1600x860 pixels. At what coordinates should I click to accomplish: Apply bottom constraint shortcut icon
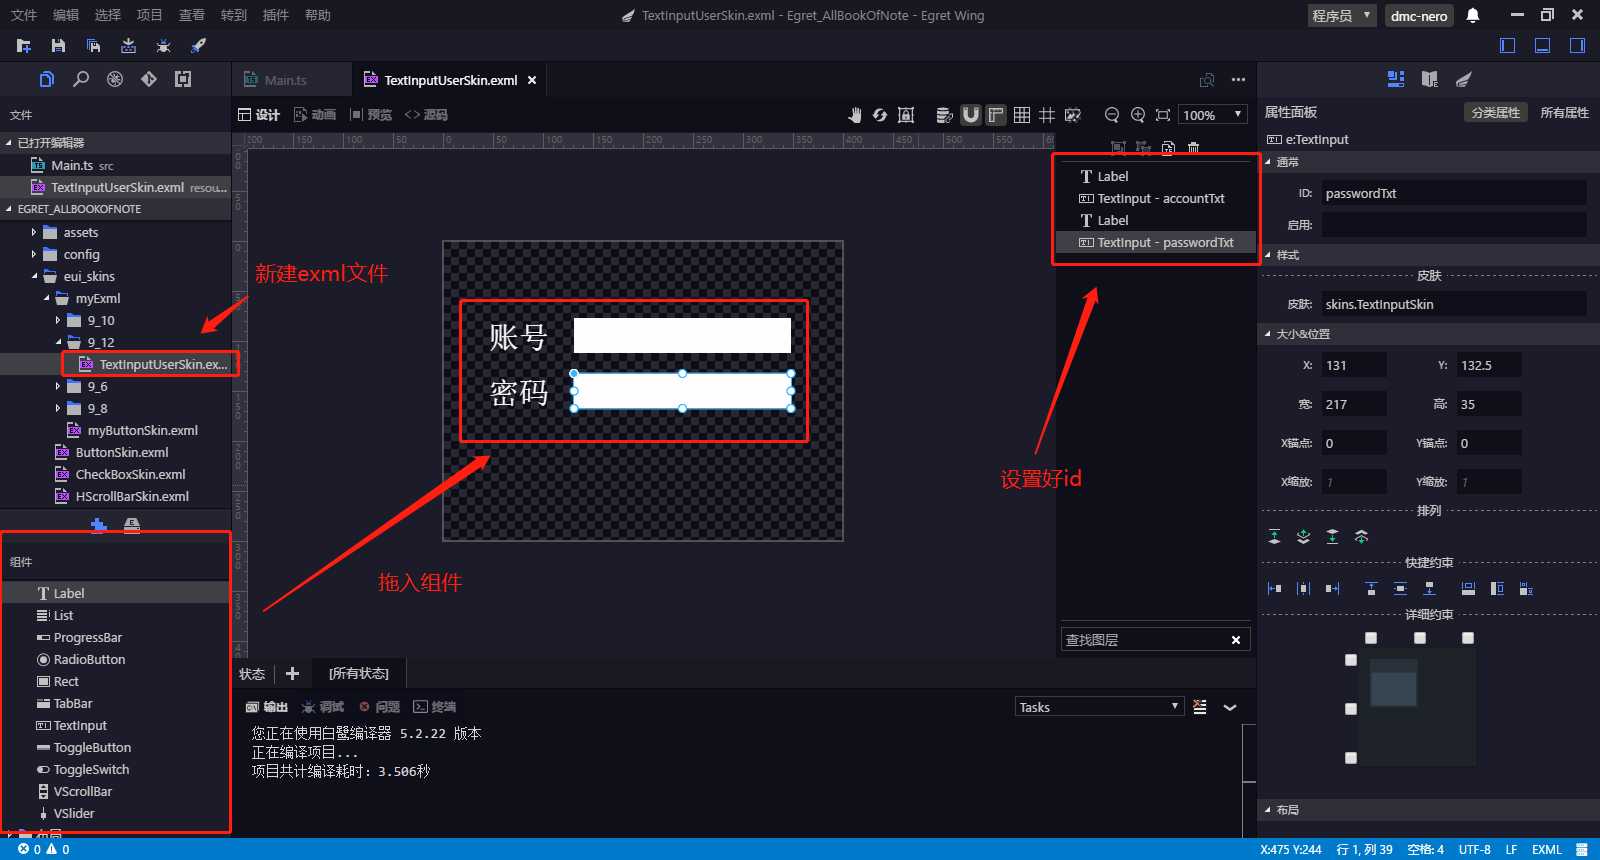pos(1429,589)
